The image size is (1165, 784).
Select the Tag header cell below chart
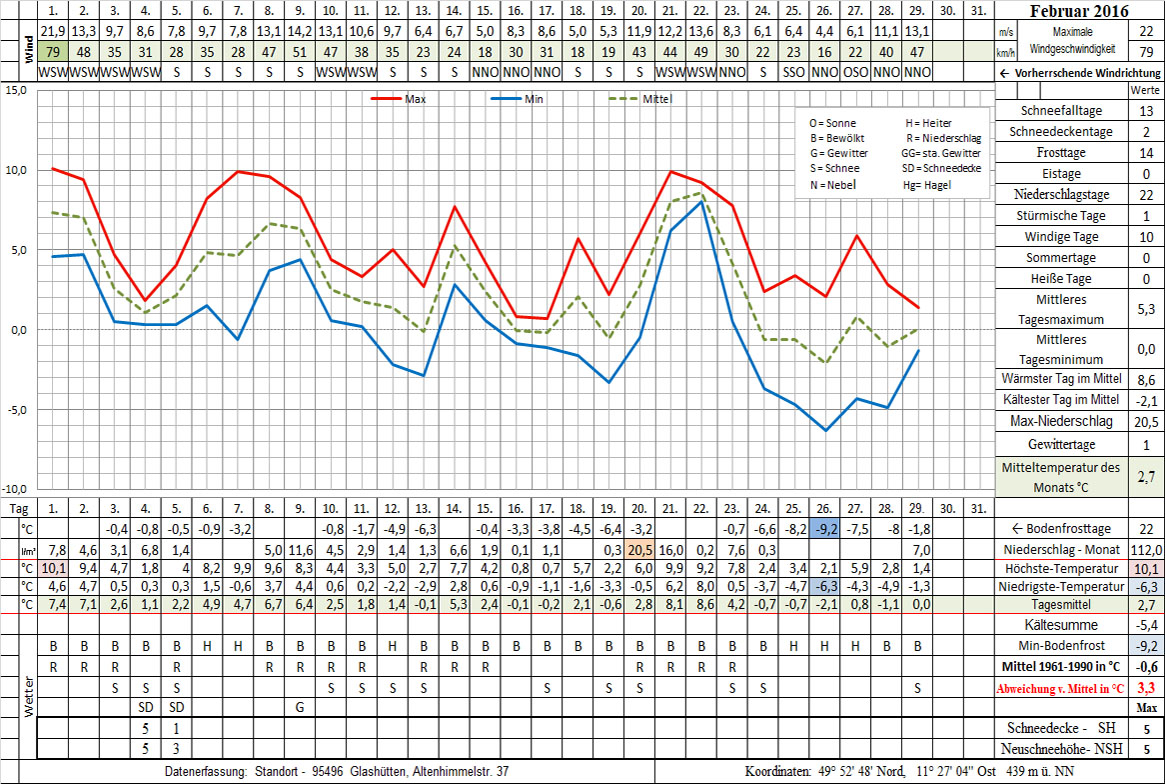click(x=18, y=507)
